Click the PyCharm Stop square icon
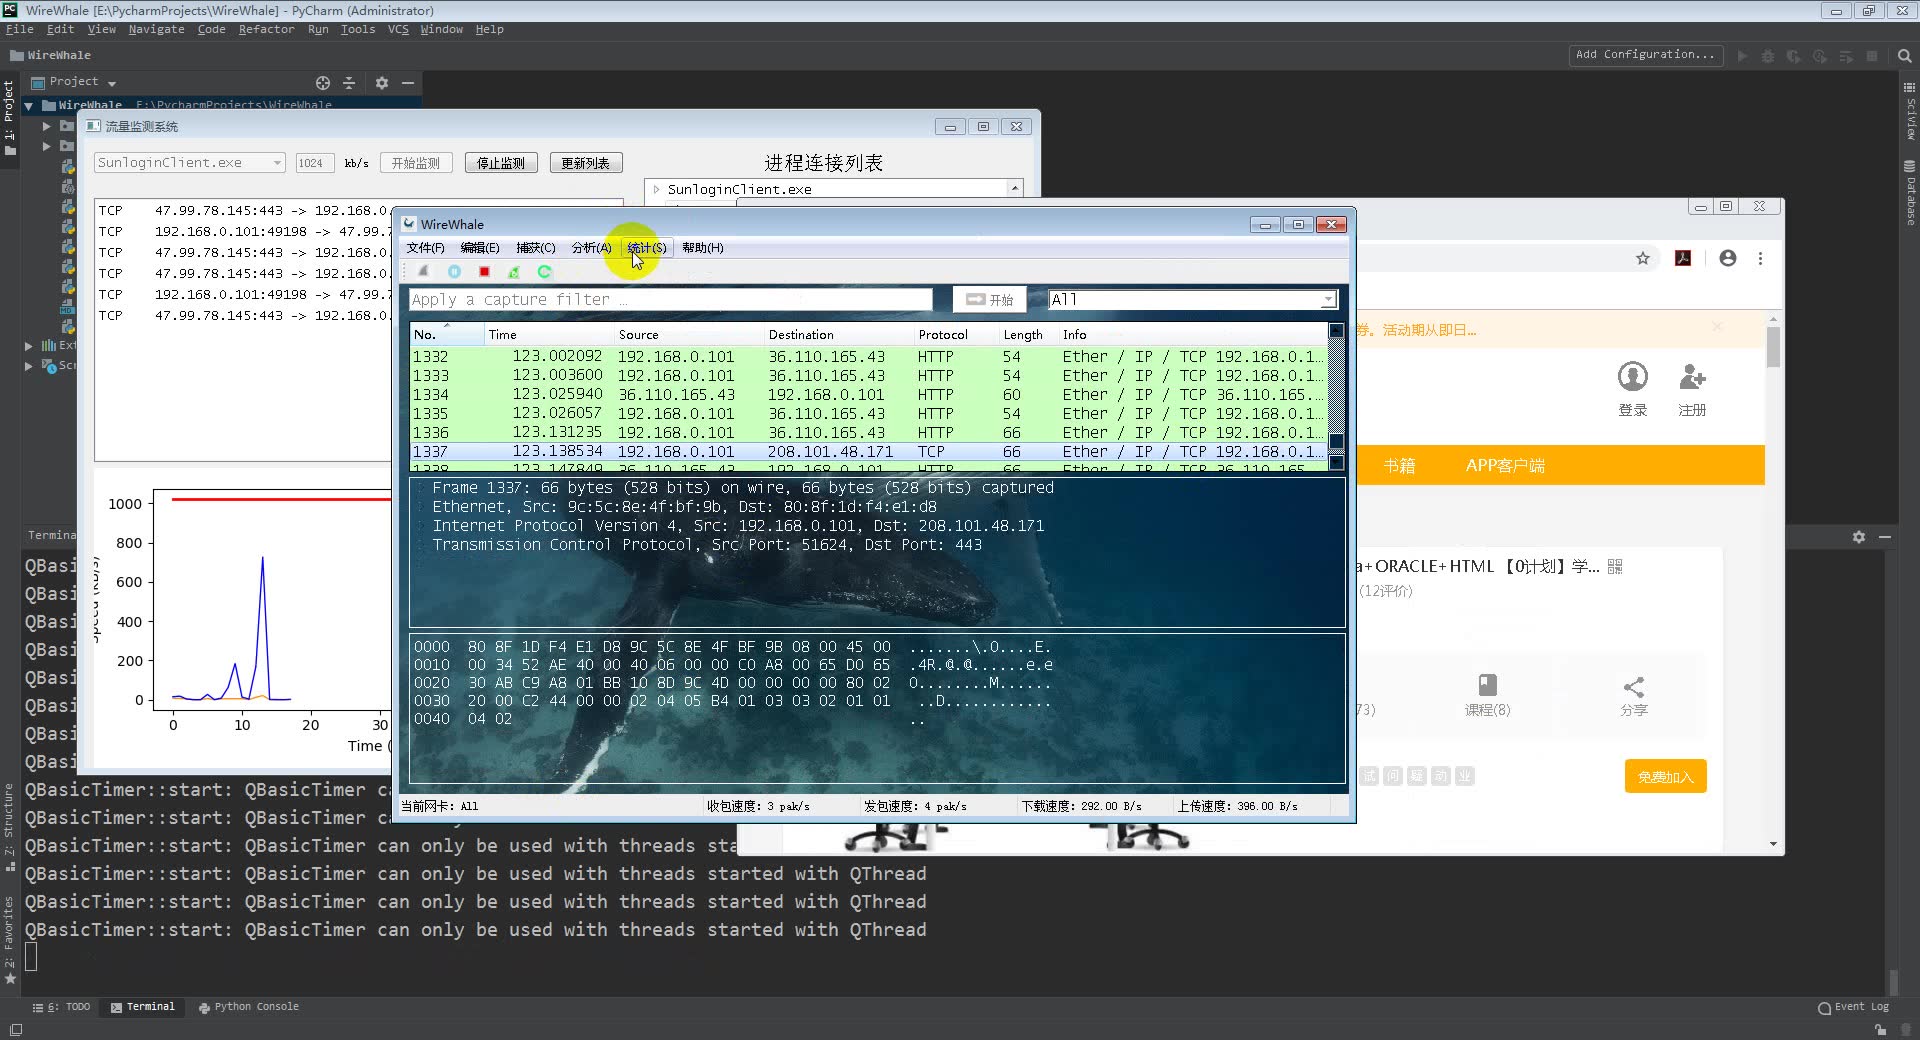The image size is (1920, 1040). click(1872, 56)
